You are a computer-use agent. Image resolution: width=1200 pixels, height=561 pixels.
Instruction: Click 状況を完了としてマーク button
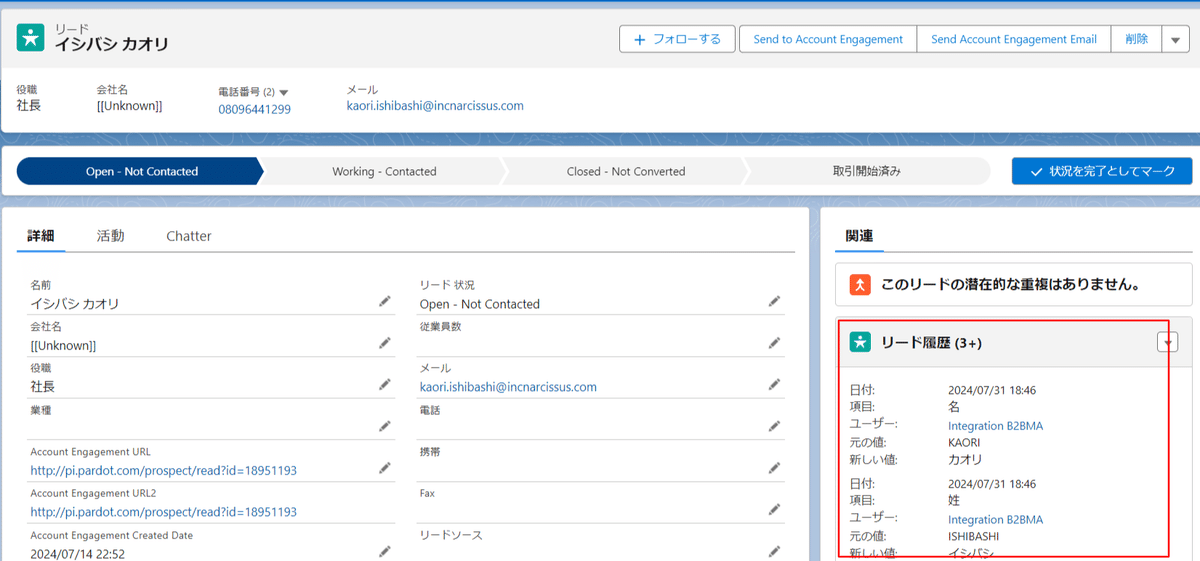1102,171
